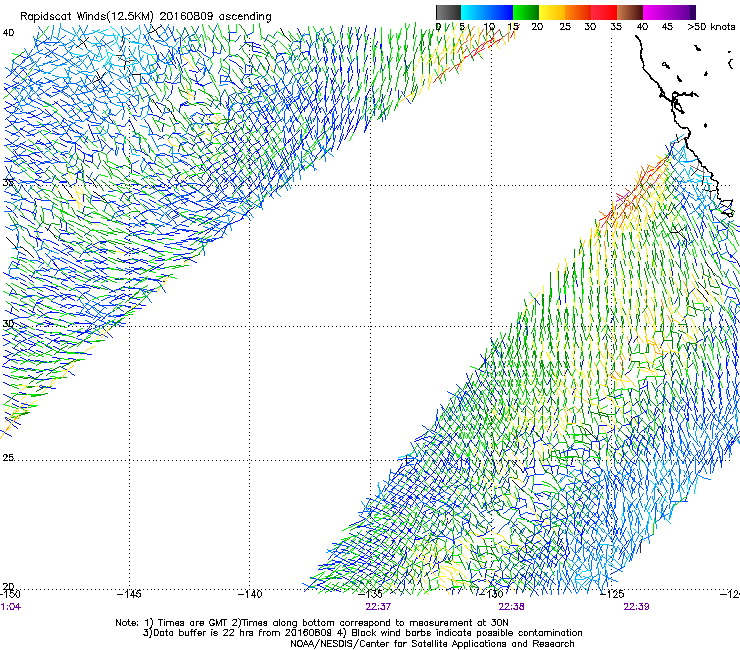Click the '>50 knots' legend label
The image size is (740, 650).
(x=711, y=27)
